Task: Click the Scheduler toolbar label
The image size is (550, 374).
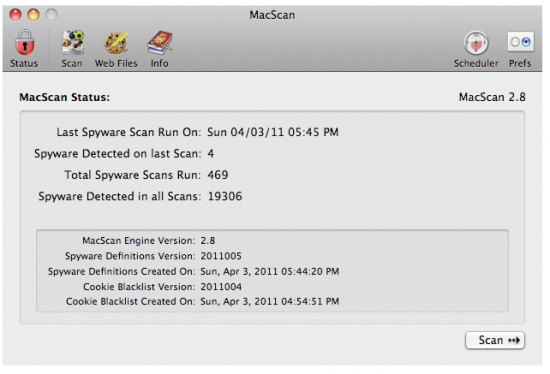Action: tap(476, 64)
